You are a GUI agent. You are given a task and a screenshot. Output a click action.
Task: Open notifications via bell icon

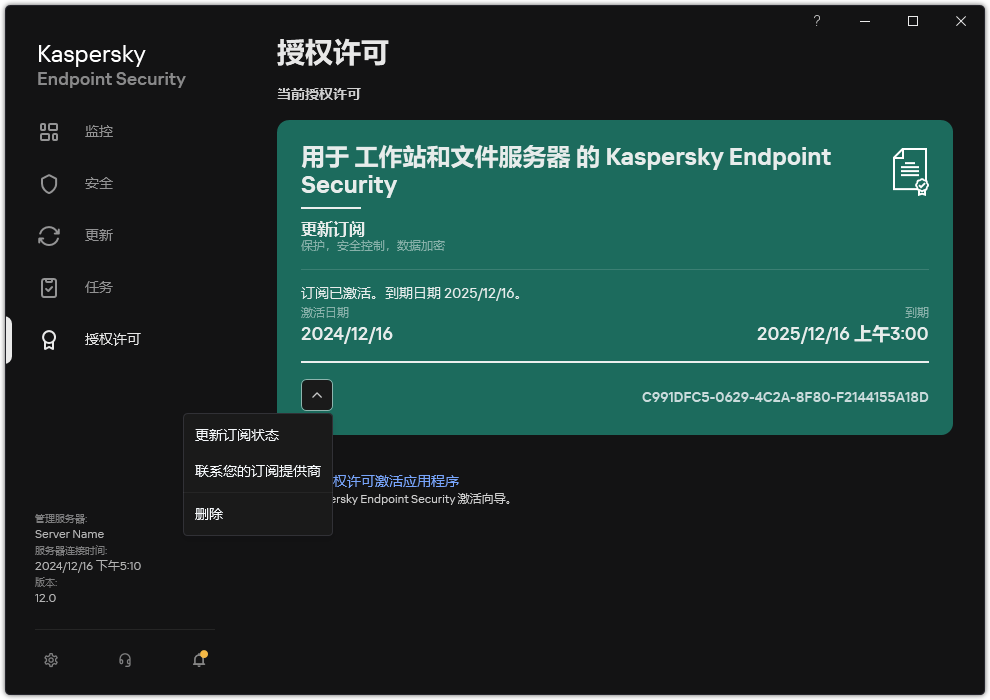coord(198,660)
